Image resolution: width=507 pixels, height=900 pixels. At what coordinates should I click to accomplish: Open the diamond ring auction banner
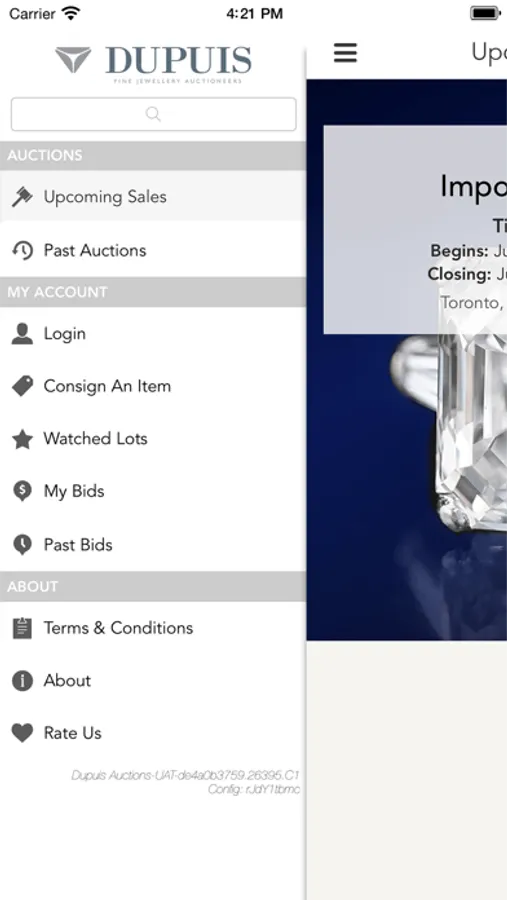tap(407, 360)
